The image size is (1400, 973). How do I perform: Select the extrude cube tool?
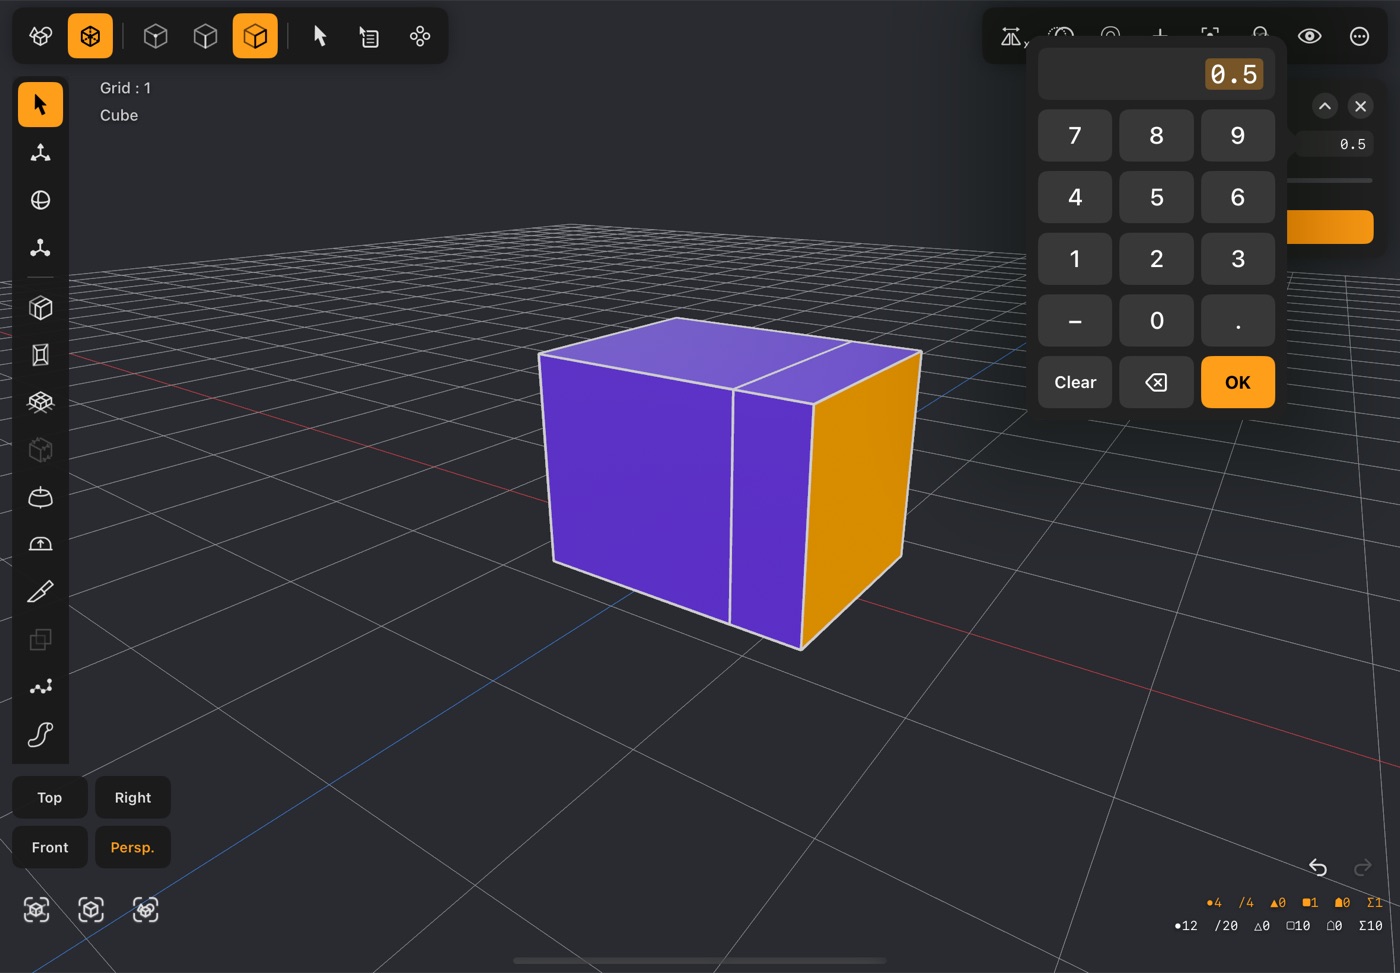pos(40,307)
